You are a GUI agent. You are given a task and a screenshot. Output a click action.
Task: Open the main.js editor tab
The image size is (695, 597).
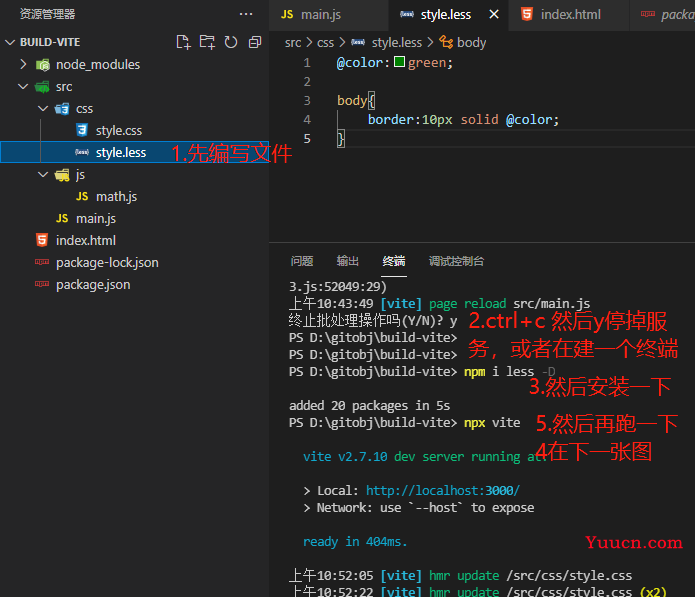(328, 15)
